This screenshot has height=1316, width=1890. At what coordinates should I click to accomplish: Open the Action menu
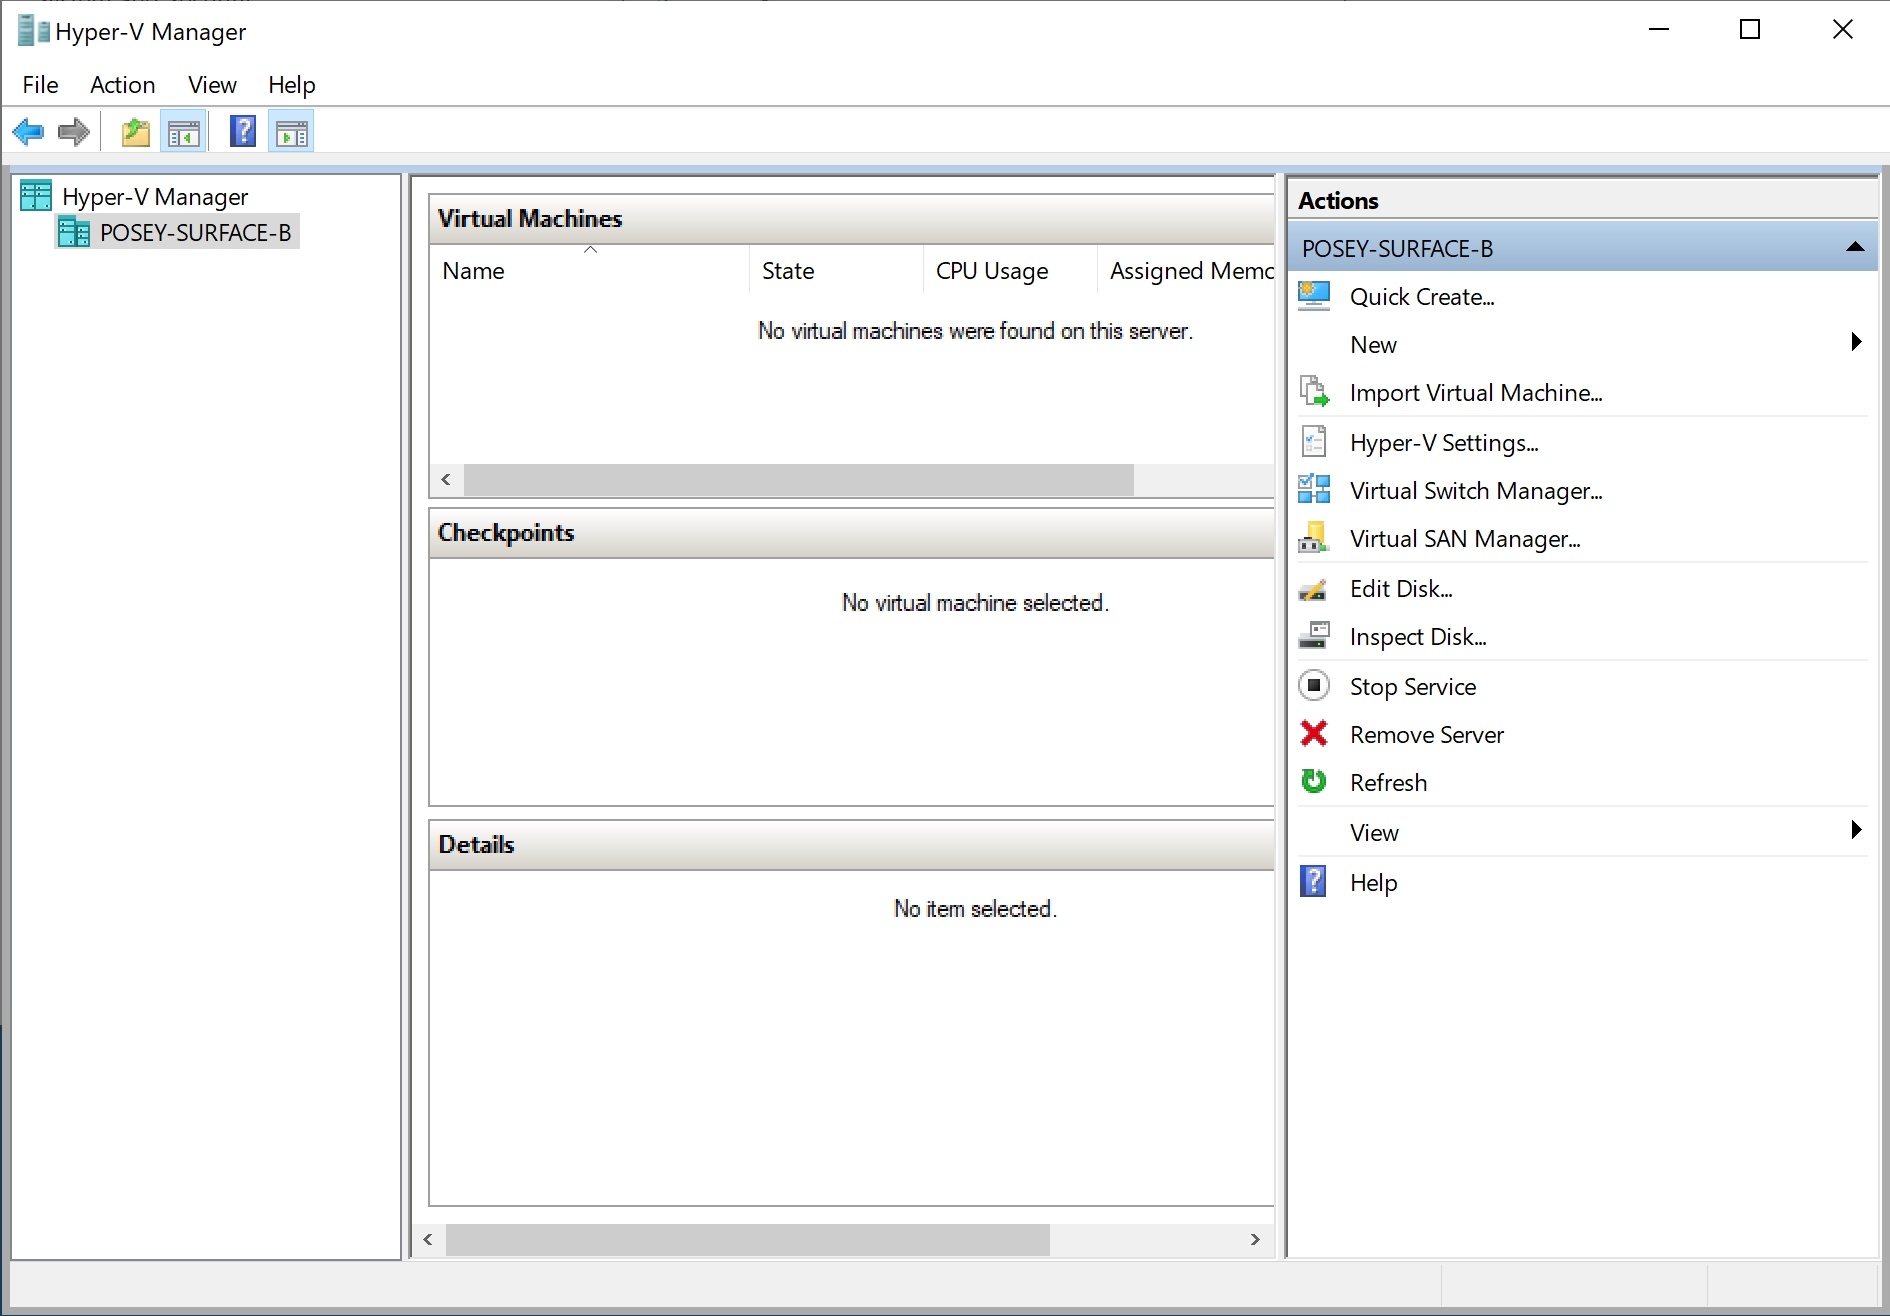tap(122, 85)
